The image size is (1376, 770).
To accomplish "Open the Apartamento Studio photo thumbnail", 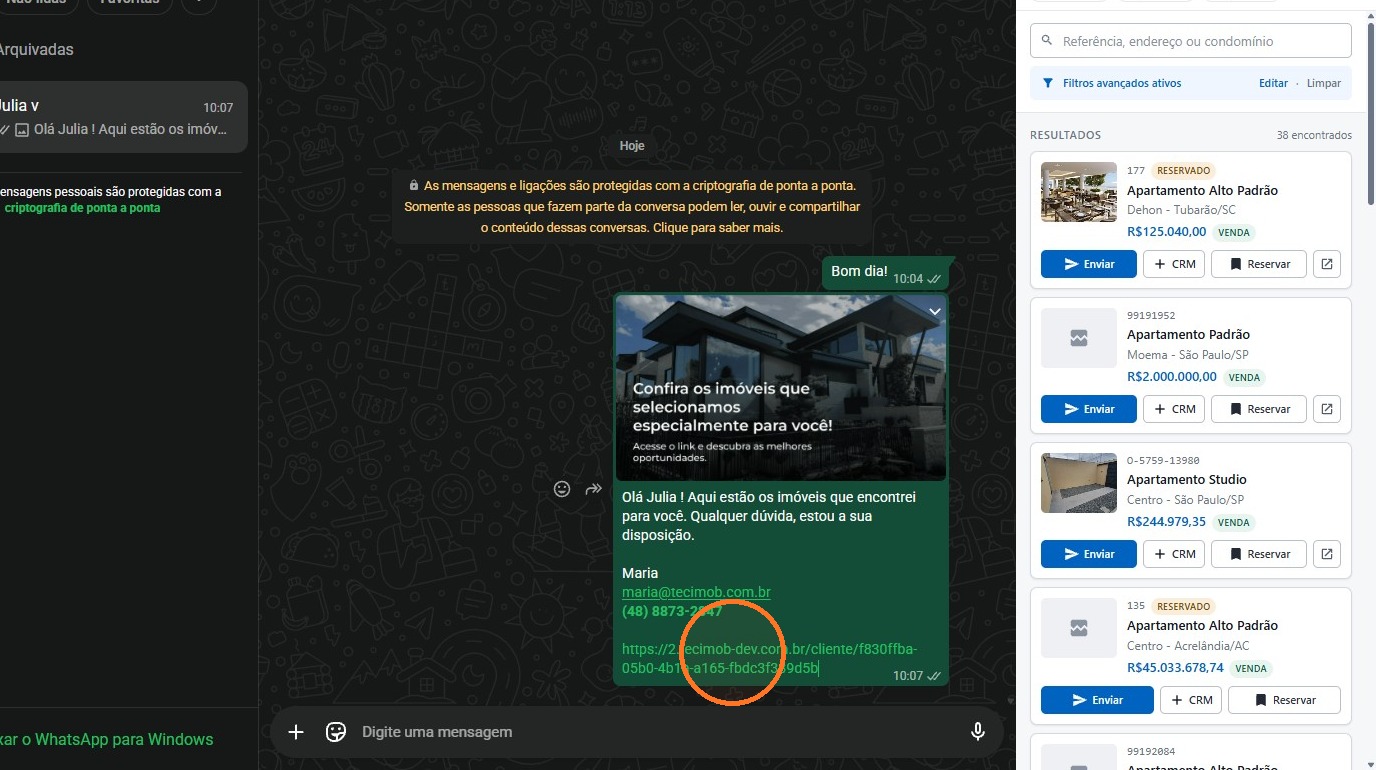I will pos(1079,483).
